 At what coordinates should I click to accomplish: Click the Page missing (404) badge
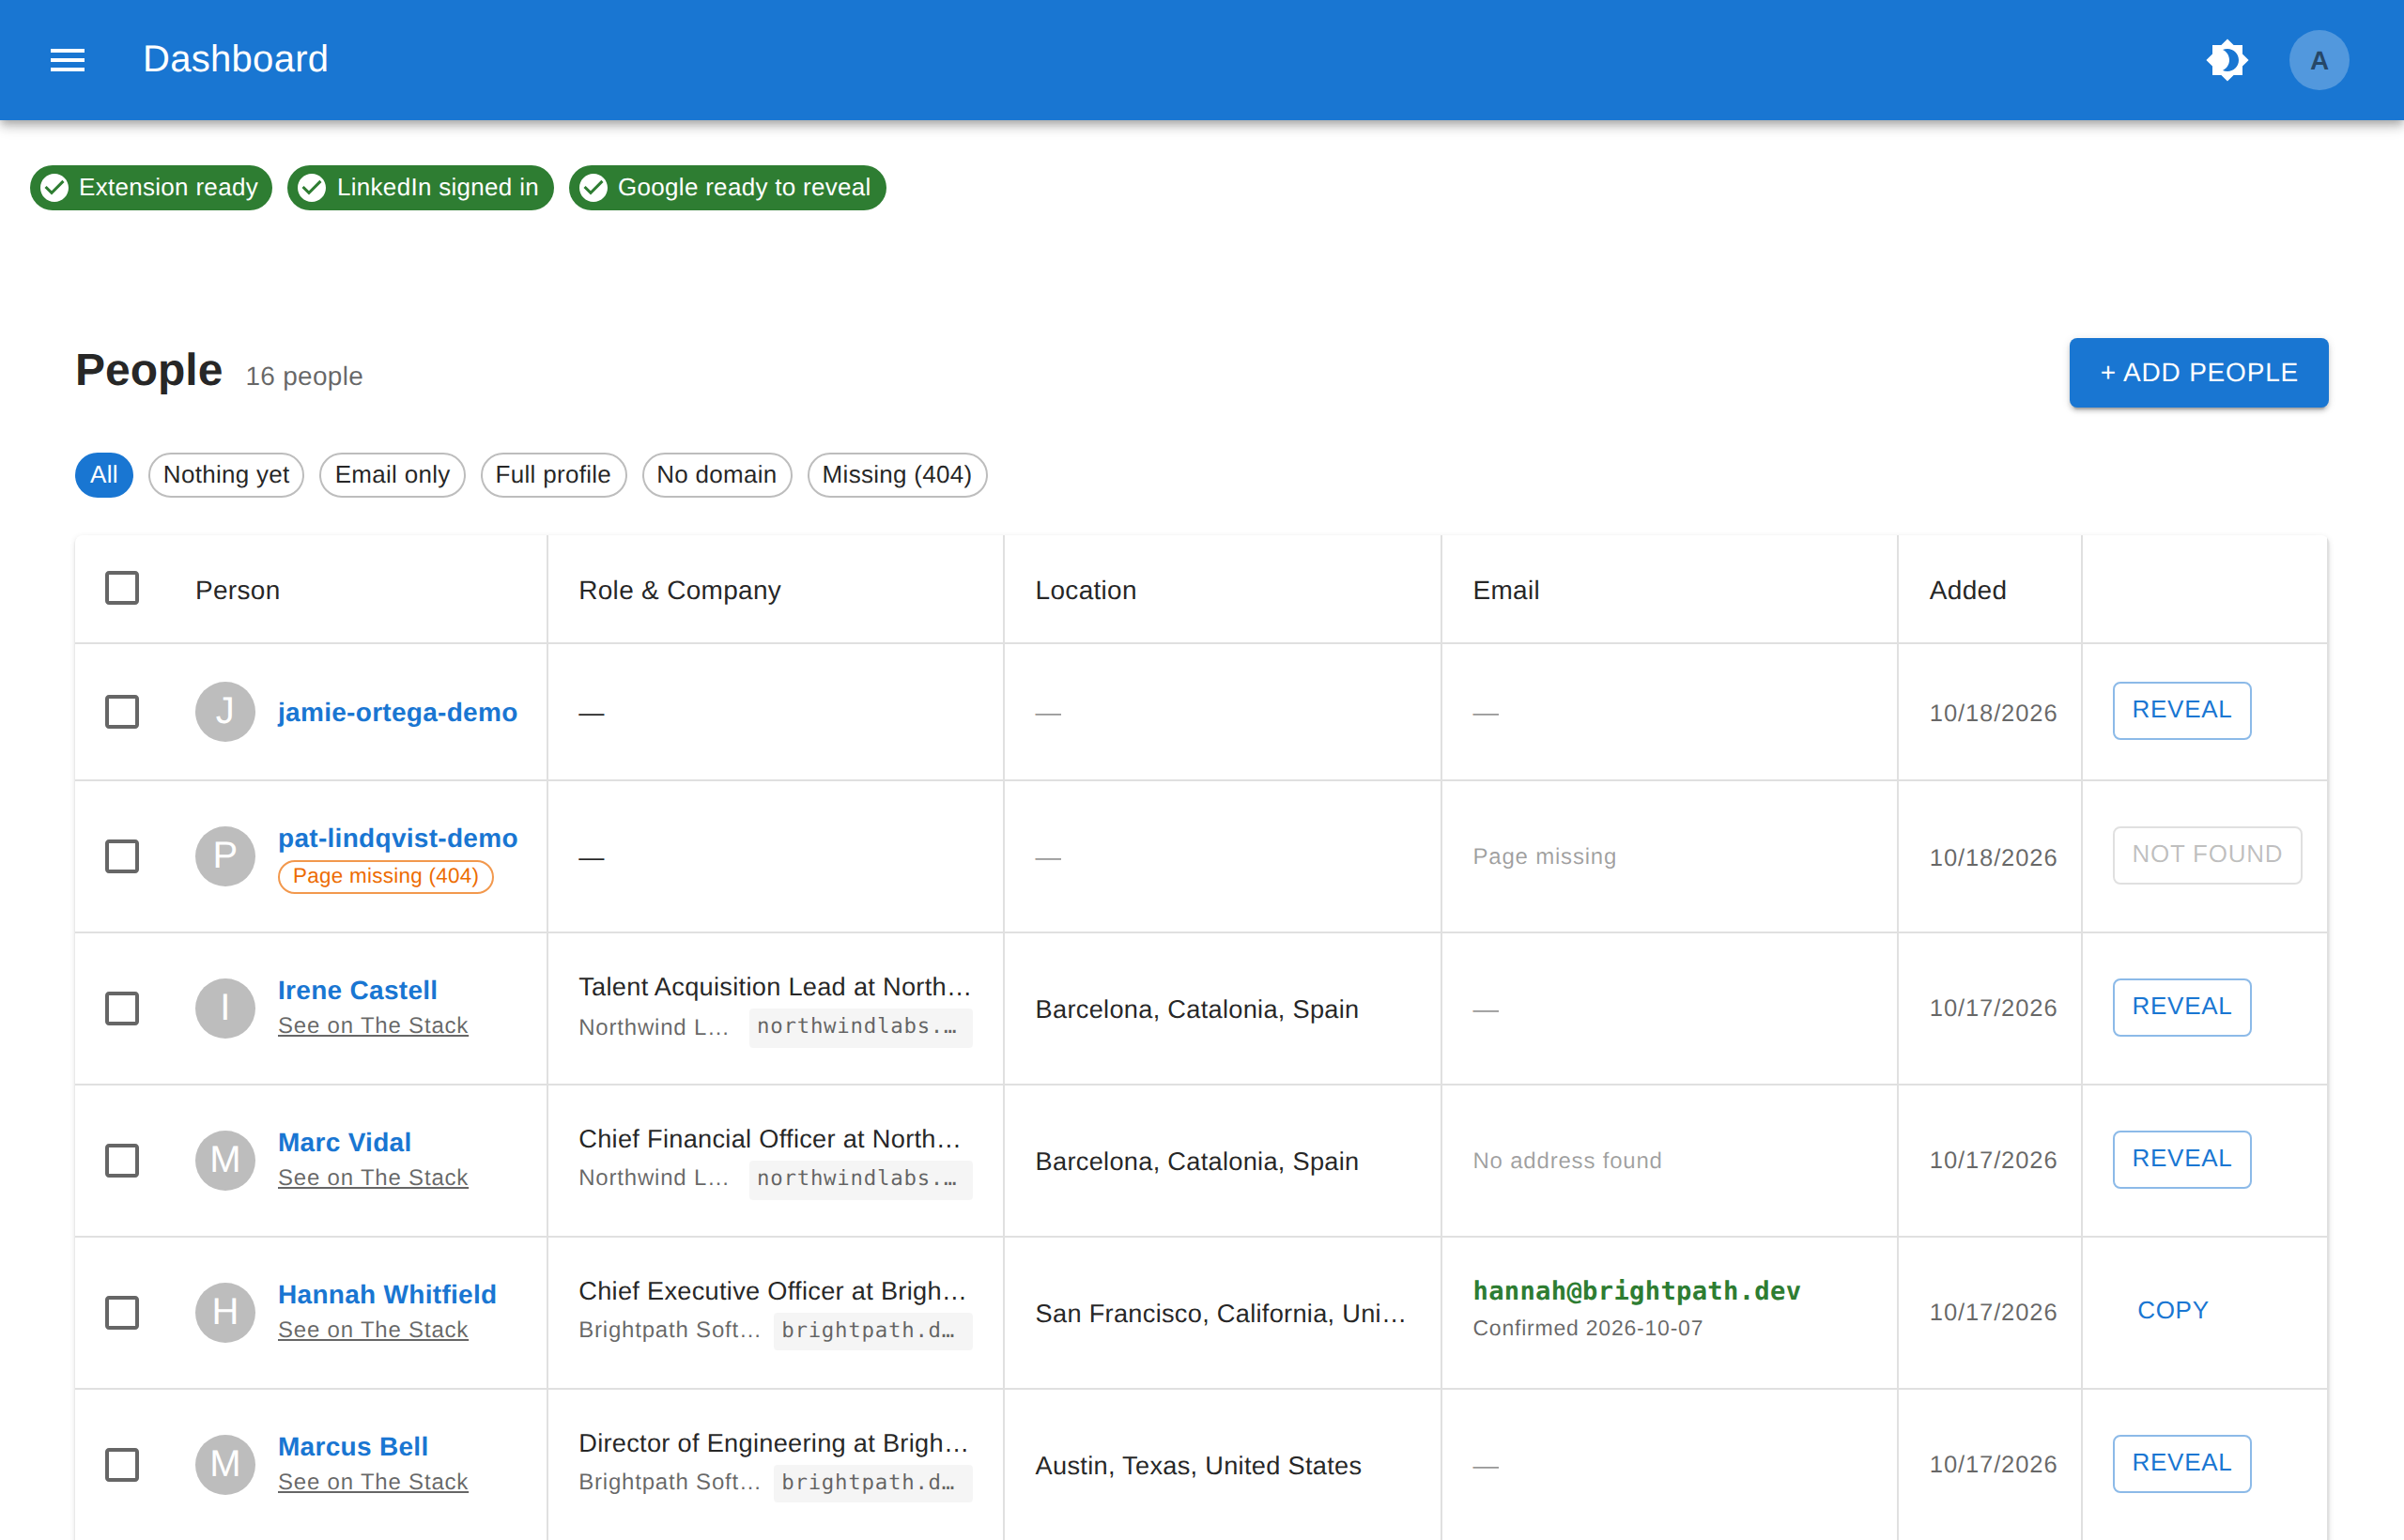[x=385, y=876]
